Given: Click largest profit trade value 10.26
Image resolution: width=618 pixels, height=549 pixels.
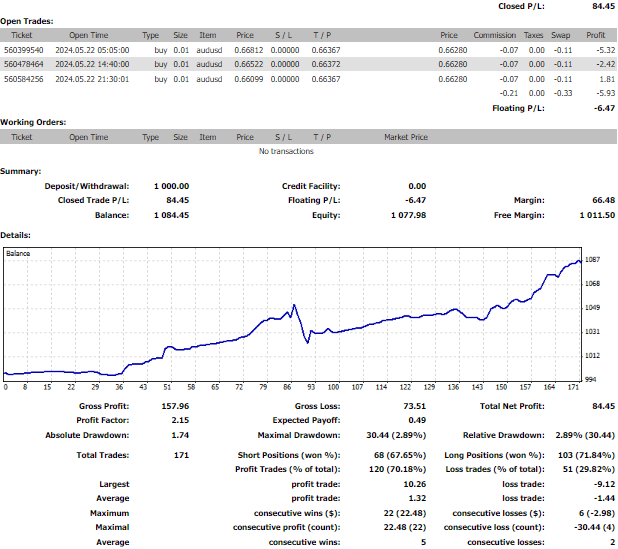Looking at the screenshot, I should pyautogui.click(x=415, y=484).
